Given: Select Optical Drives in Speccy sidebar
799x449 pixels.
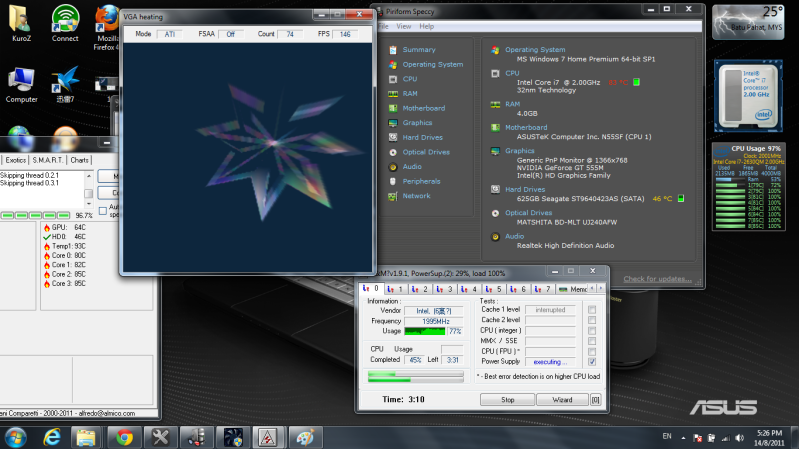Looking at the screenshot, I should point(425,152).
